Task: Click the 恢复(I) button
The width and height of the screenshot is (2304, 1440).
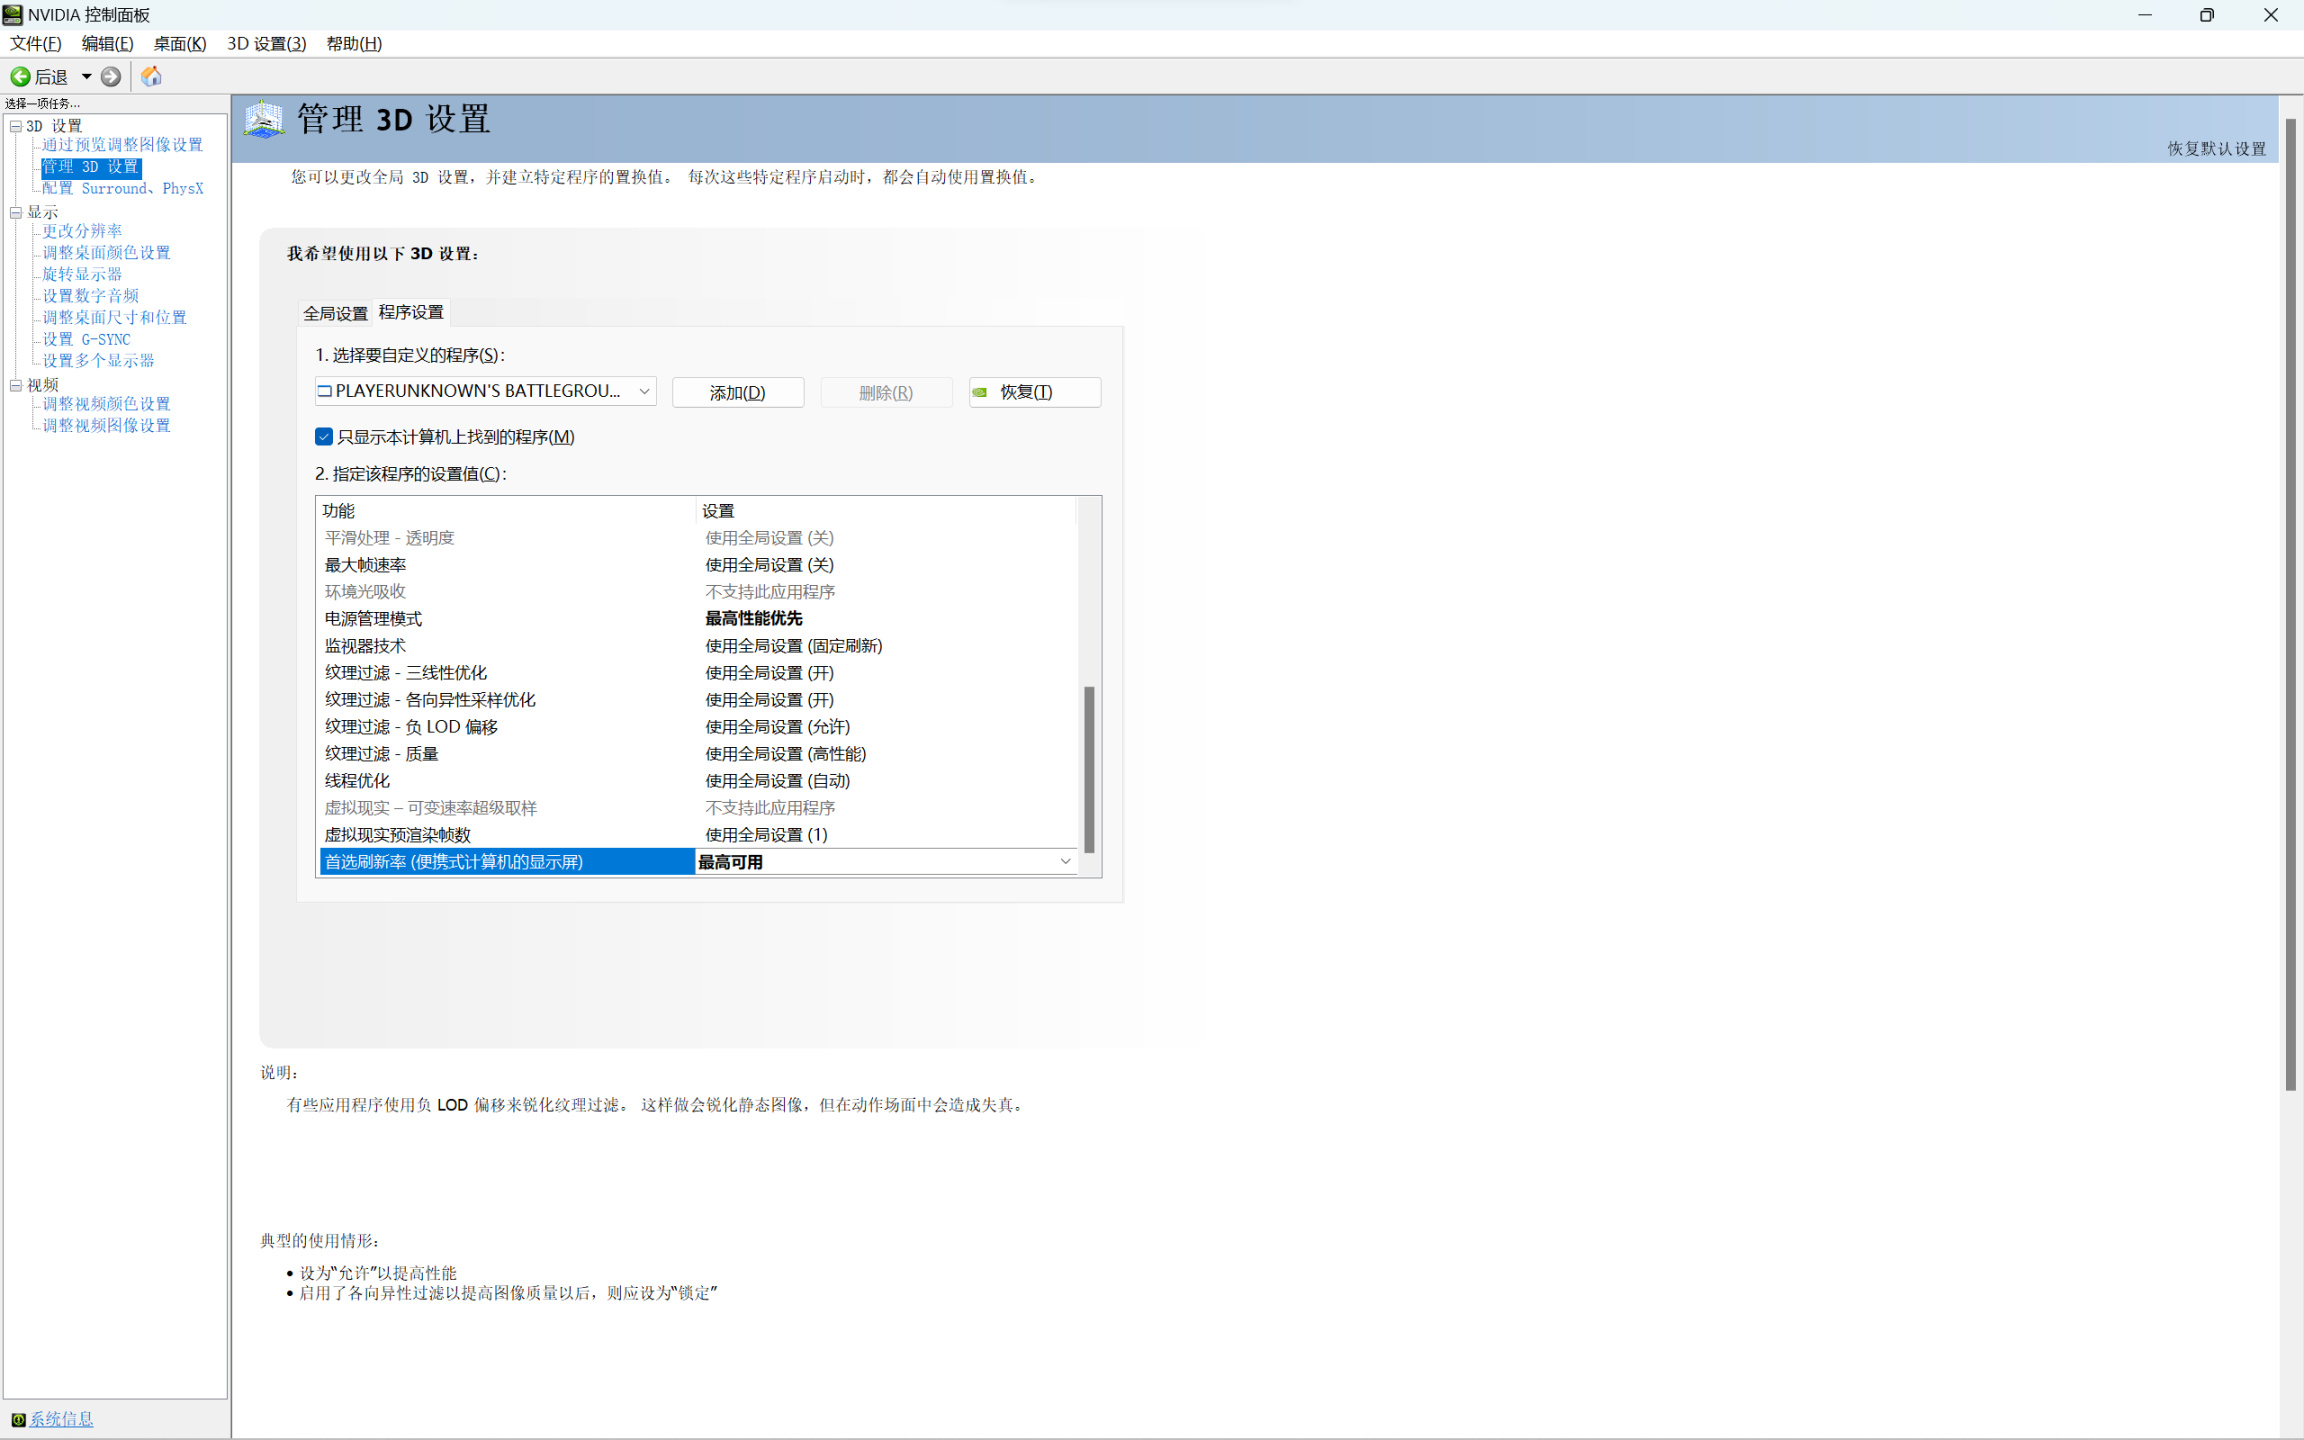Action: click(x=1035, y=392)
